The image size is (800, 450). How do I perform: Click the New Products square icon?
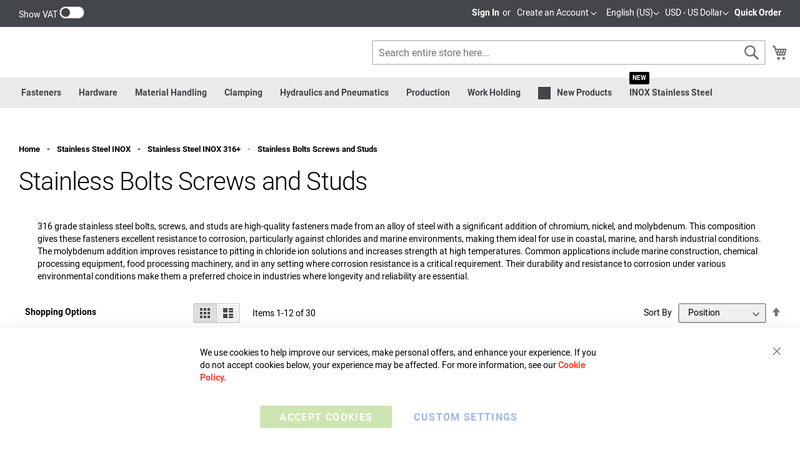pos(544,93)
